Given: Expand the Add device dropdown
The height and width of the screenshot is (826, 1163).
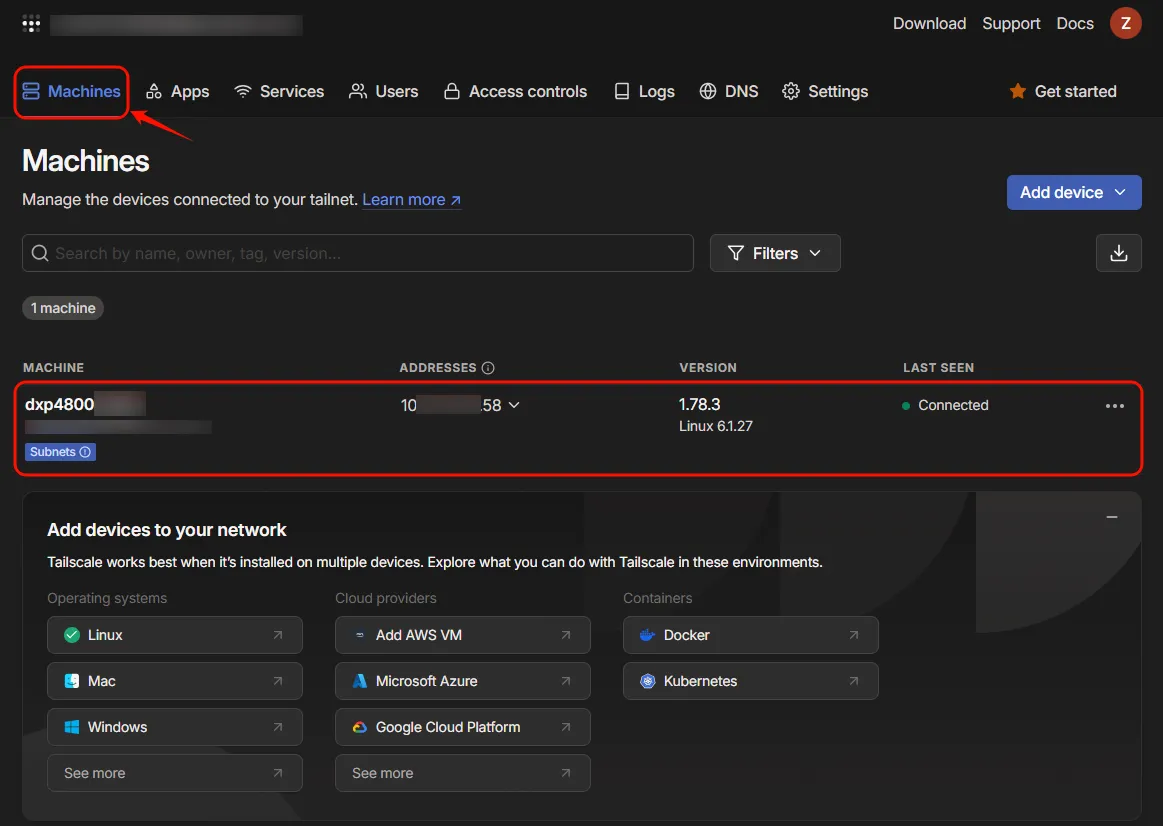Looking at the screenshot, I should (1073, 192).
